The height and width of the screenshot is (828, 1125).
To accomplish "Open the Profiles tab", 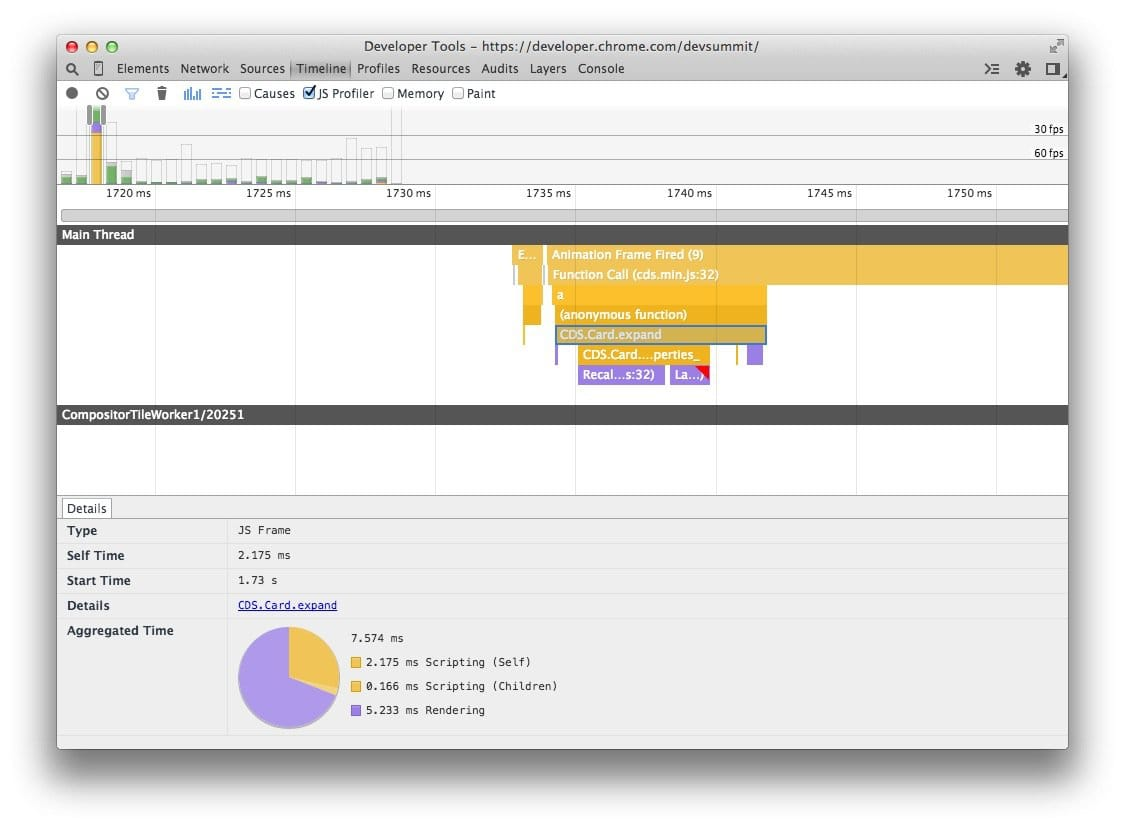I will (378, 69).
